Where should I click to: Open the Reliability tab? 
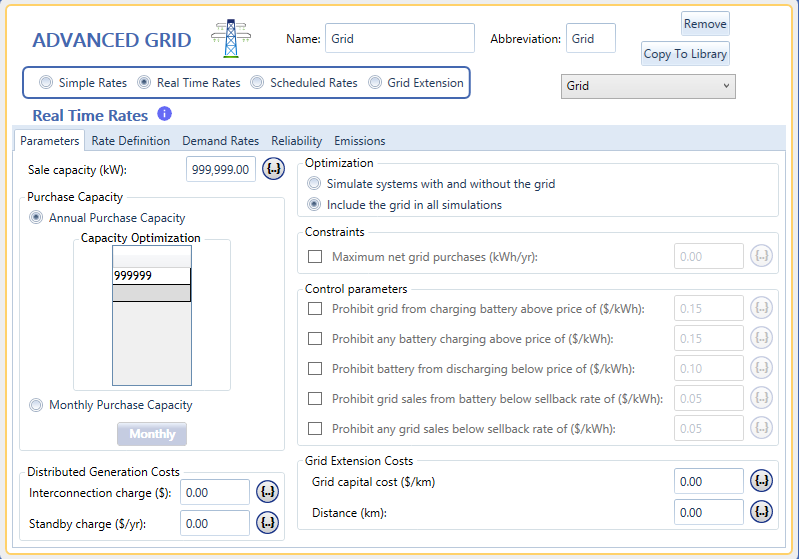click(297, 141)
